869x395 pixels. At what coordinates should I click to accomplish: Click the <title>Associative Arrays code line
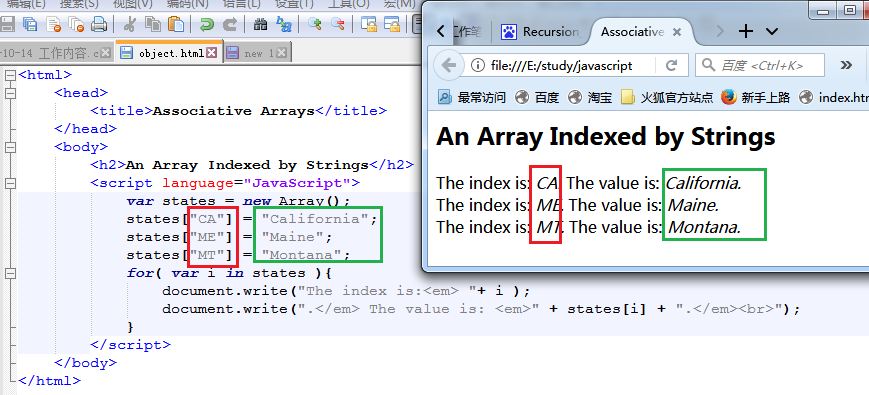click(x=238, y=111)
